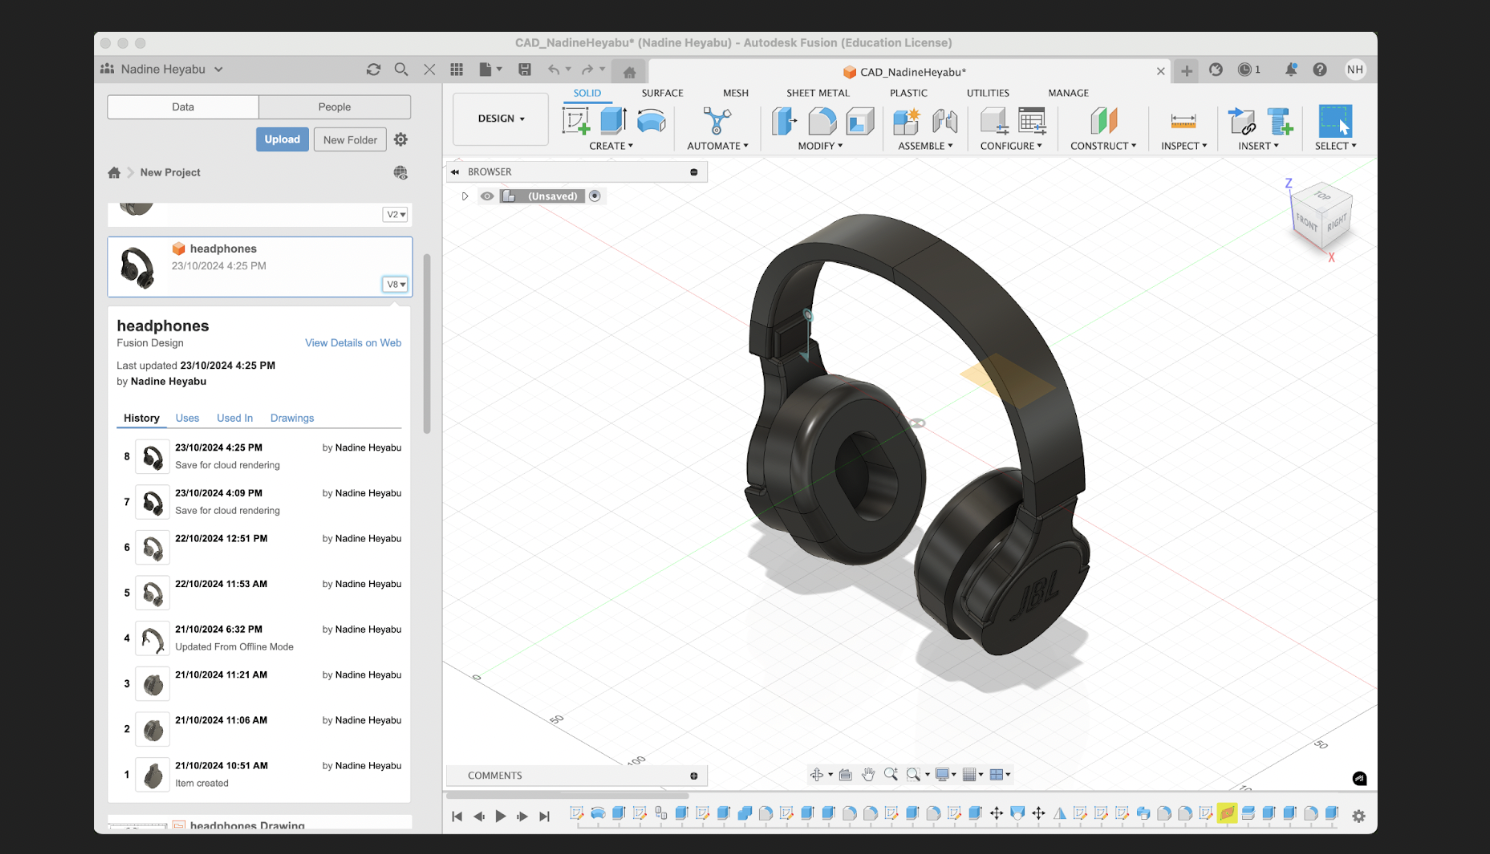Screen dimensions: 1490x854
Task: Open View Details on Web link
Action: tap(353, 343)
